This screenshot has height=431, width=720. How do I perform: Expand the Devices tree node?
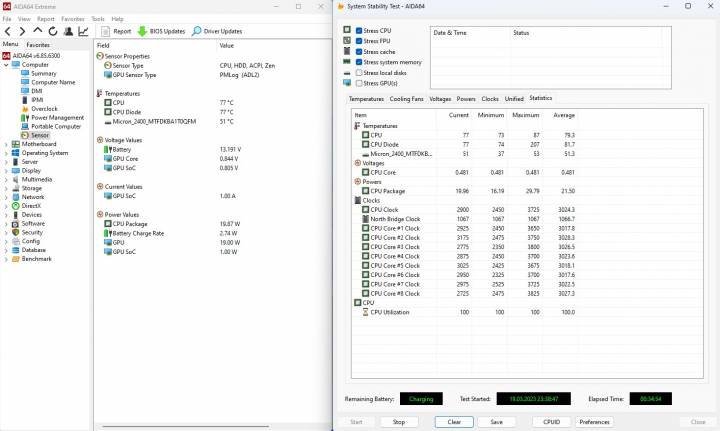coord(6,215)
